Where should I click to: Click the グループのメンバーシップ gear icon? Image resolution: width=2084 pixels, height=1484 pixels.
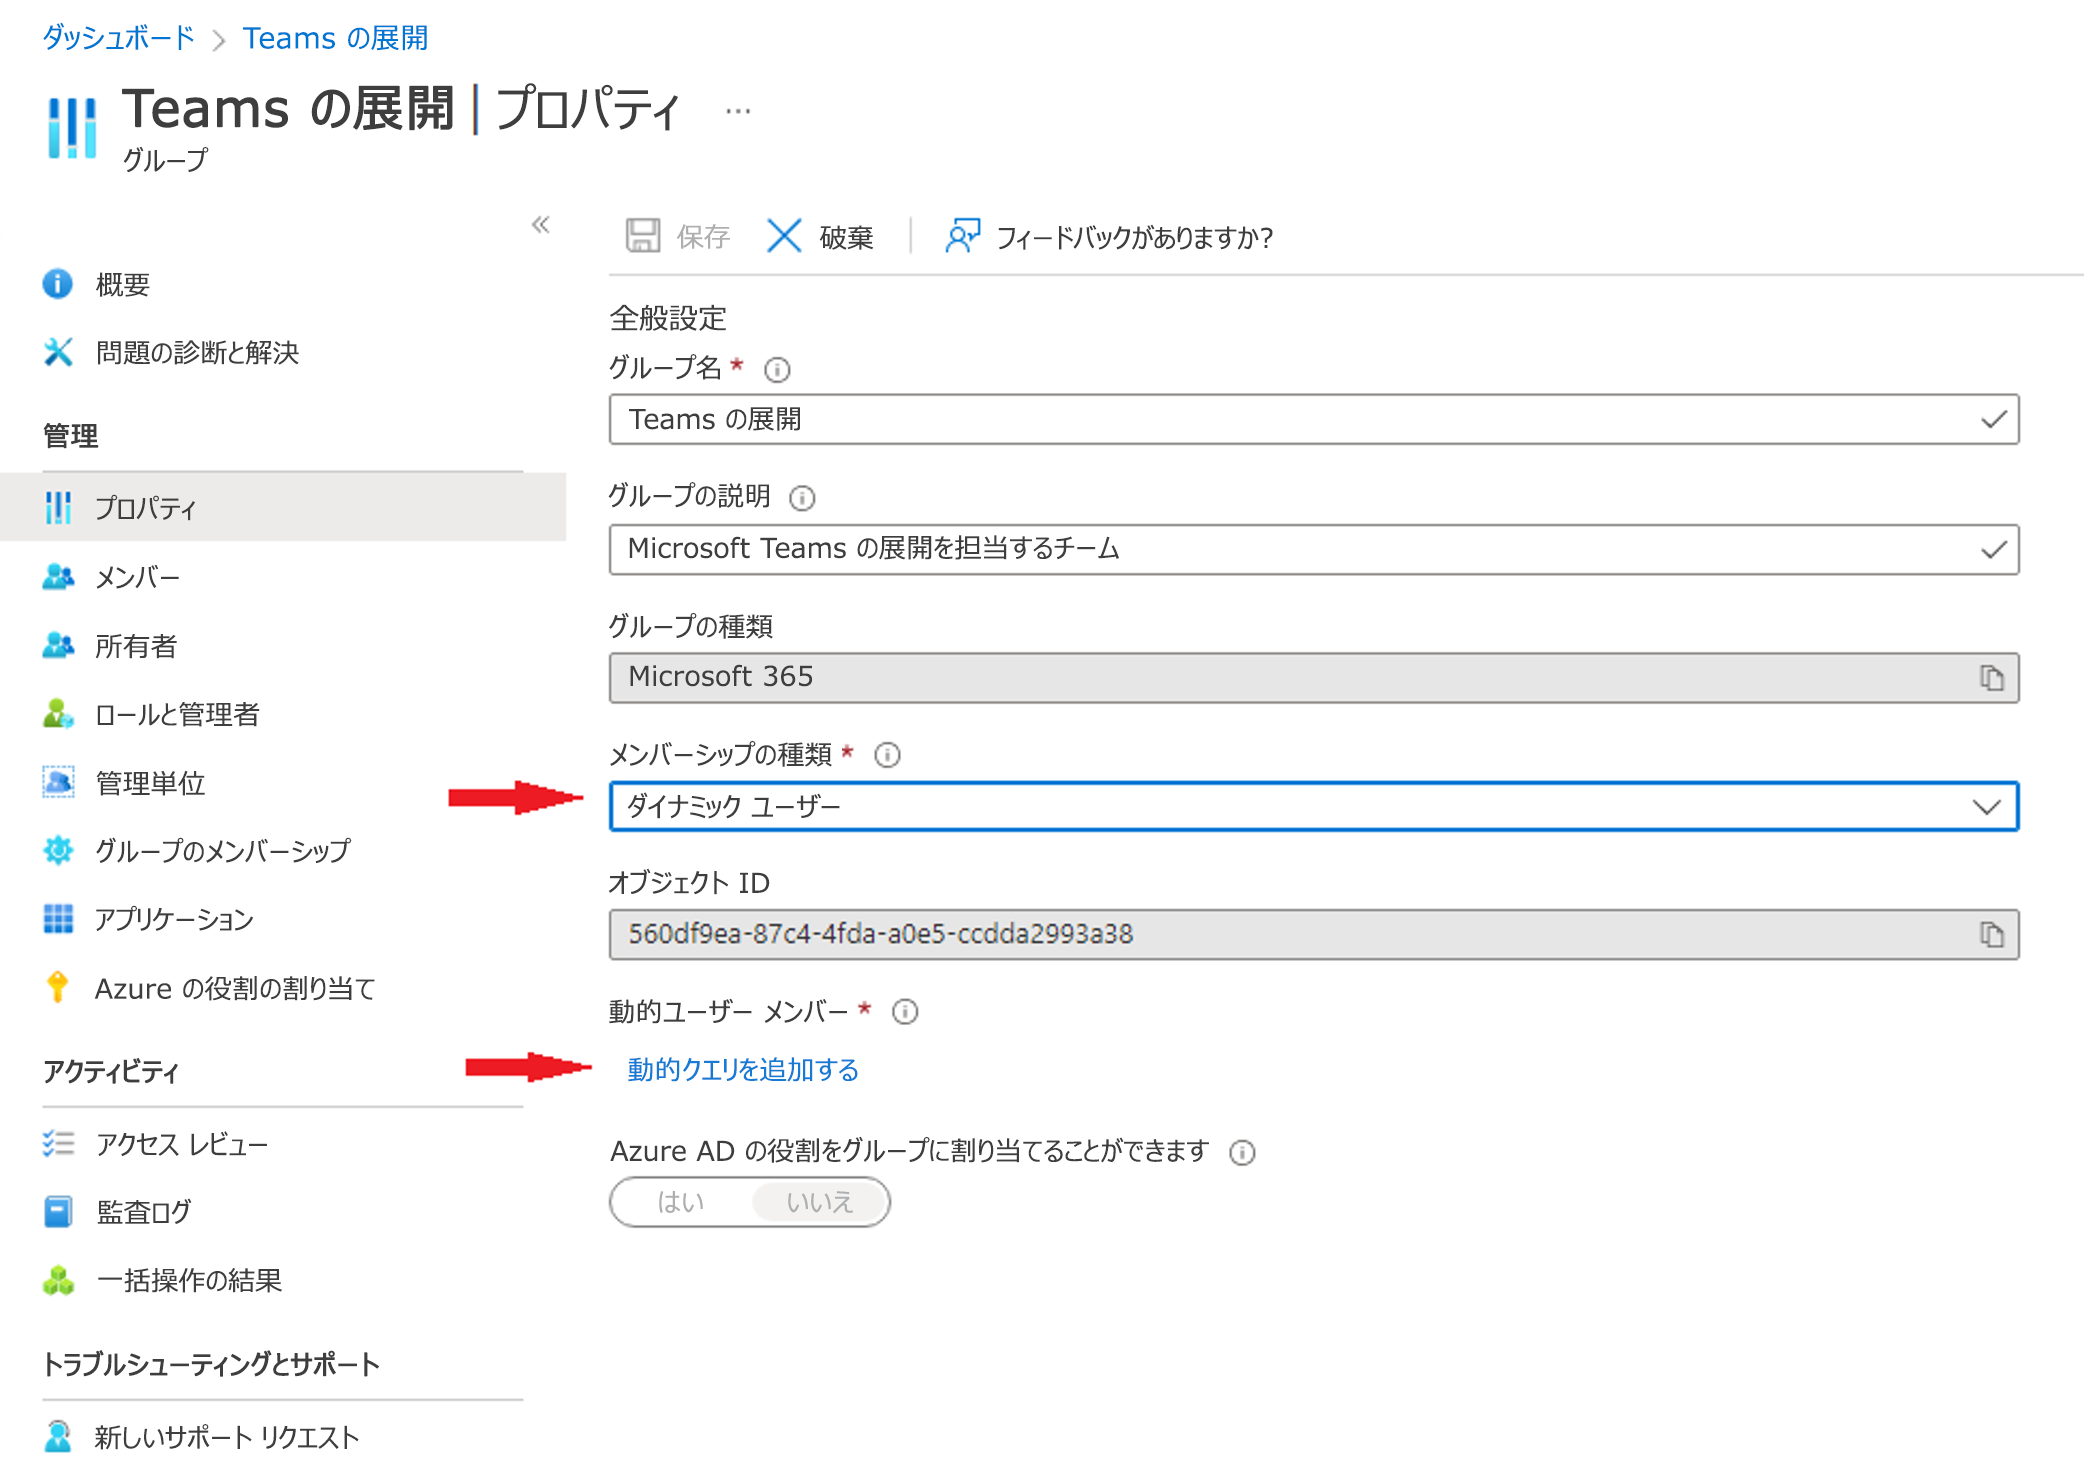[x=58, y=850]
